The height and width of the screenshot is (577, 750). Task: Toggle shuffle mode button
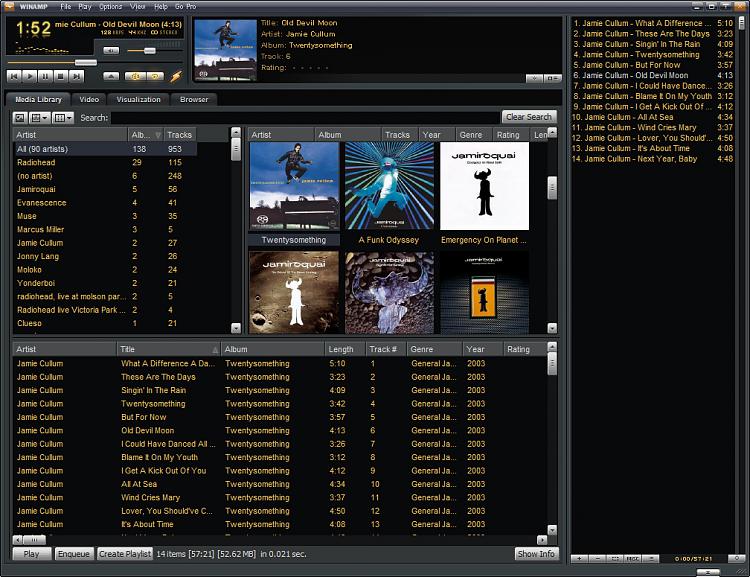[135, 76]
